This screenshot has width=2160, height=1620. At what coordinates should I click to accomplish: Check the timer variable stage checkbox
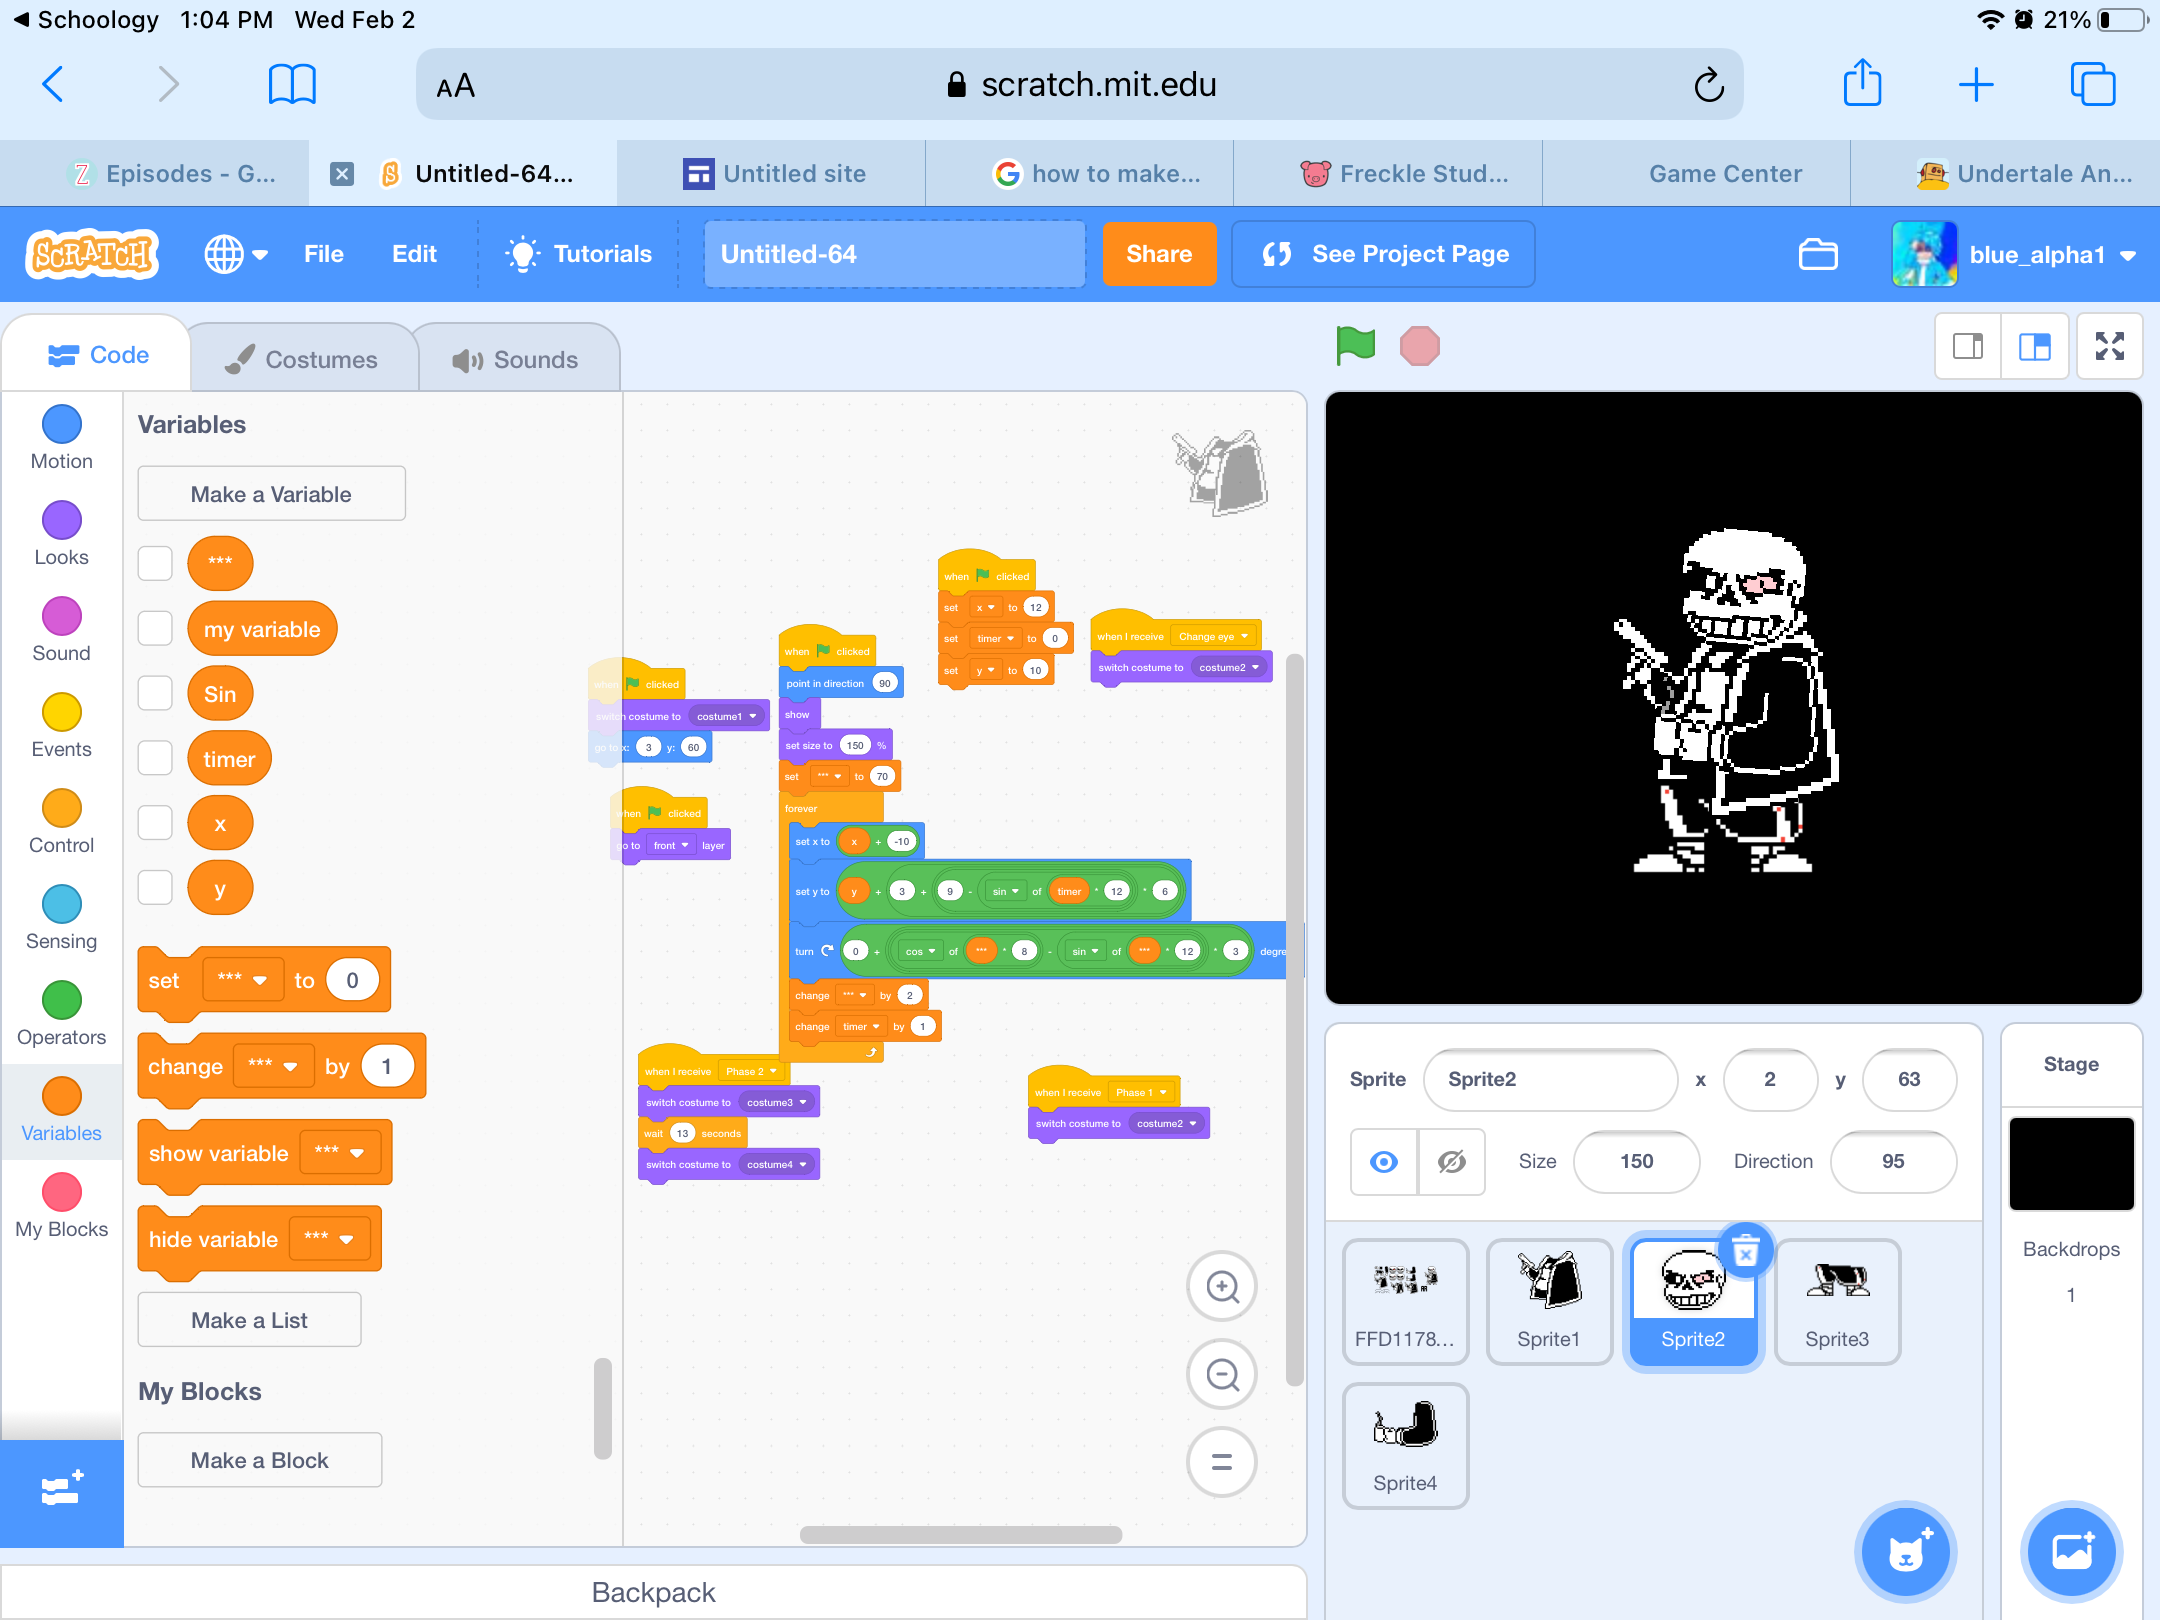[155, 758]
